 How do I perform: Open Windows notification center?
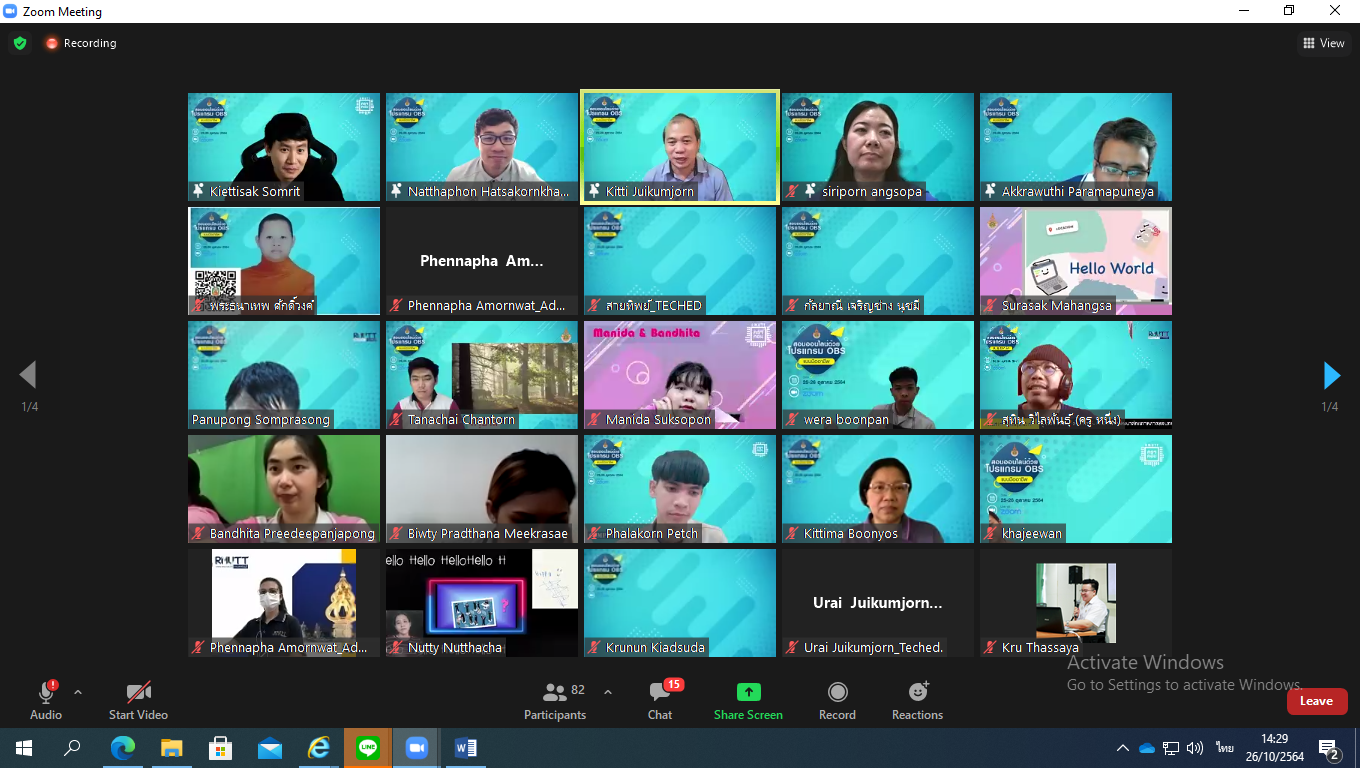(1329, 748)
